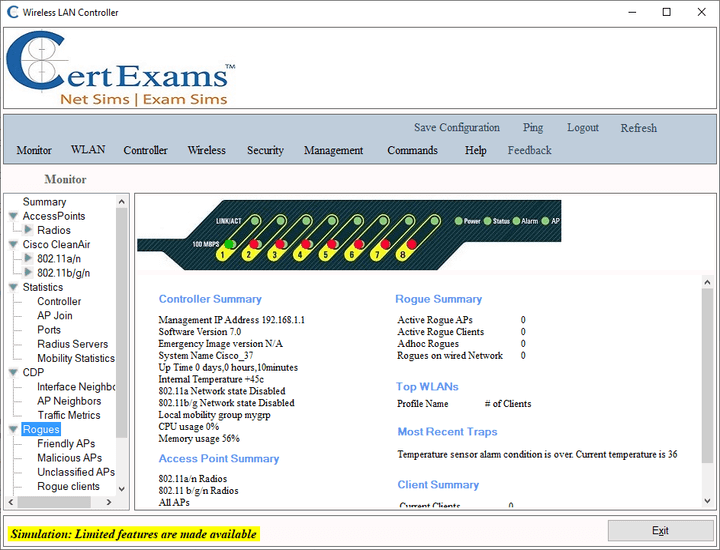Collapse the CDP tree node

click(x=13, y=373)
